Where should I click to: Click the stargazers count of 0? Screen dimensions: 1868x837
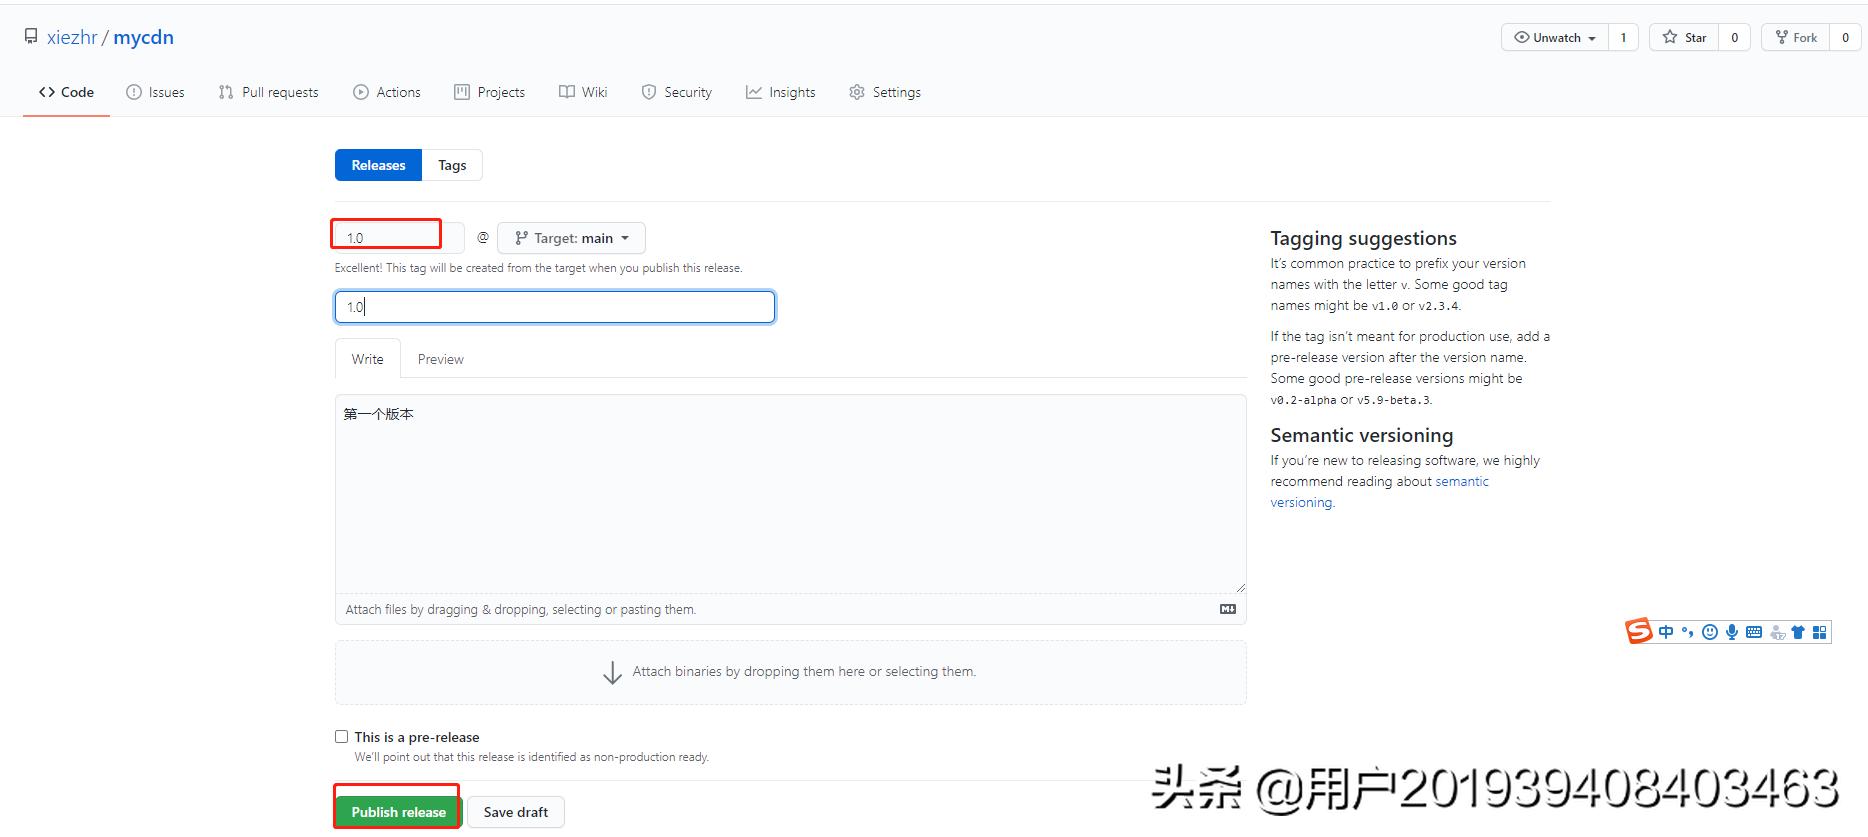click(x=1734, y=37)
